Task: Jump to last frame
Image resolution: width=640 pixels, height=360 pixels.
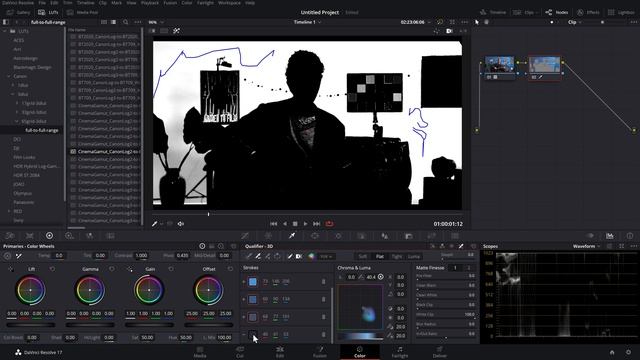Action: point(316,224)
